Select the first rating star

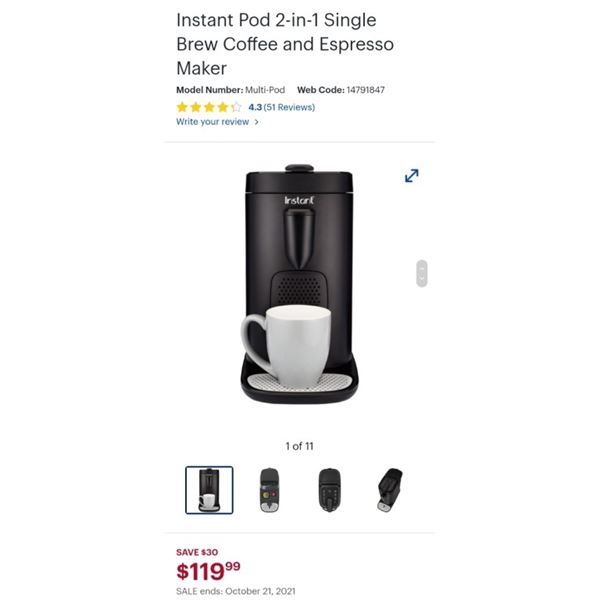(182, 107)
